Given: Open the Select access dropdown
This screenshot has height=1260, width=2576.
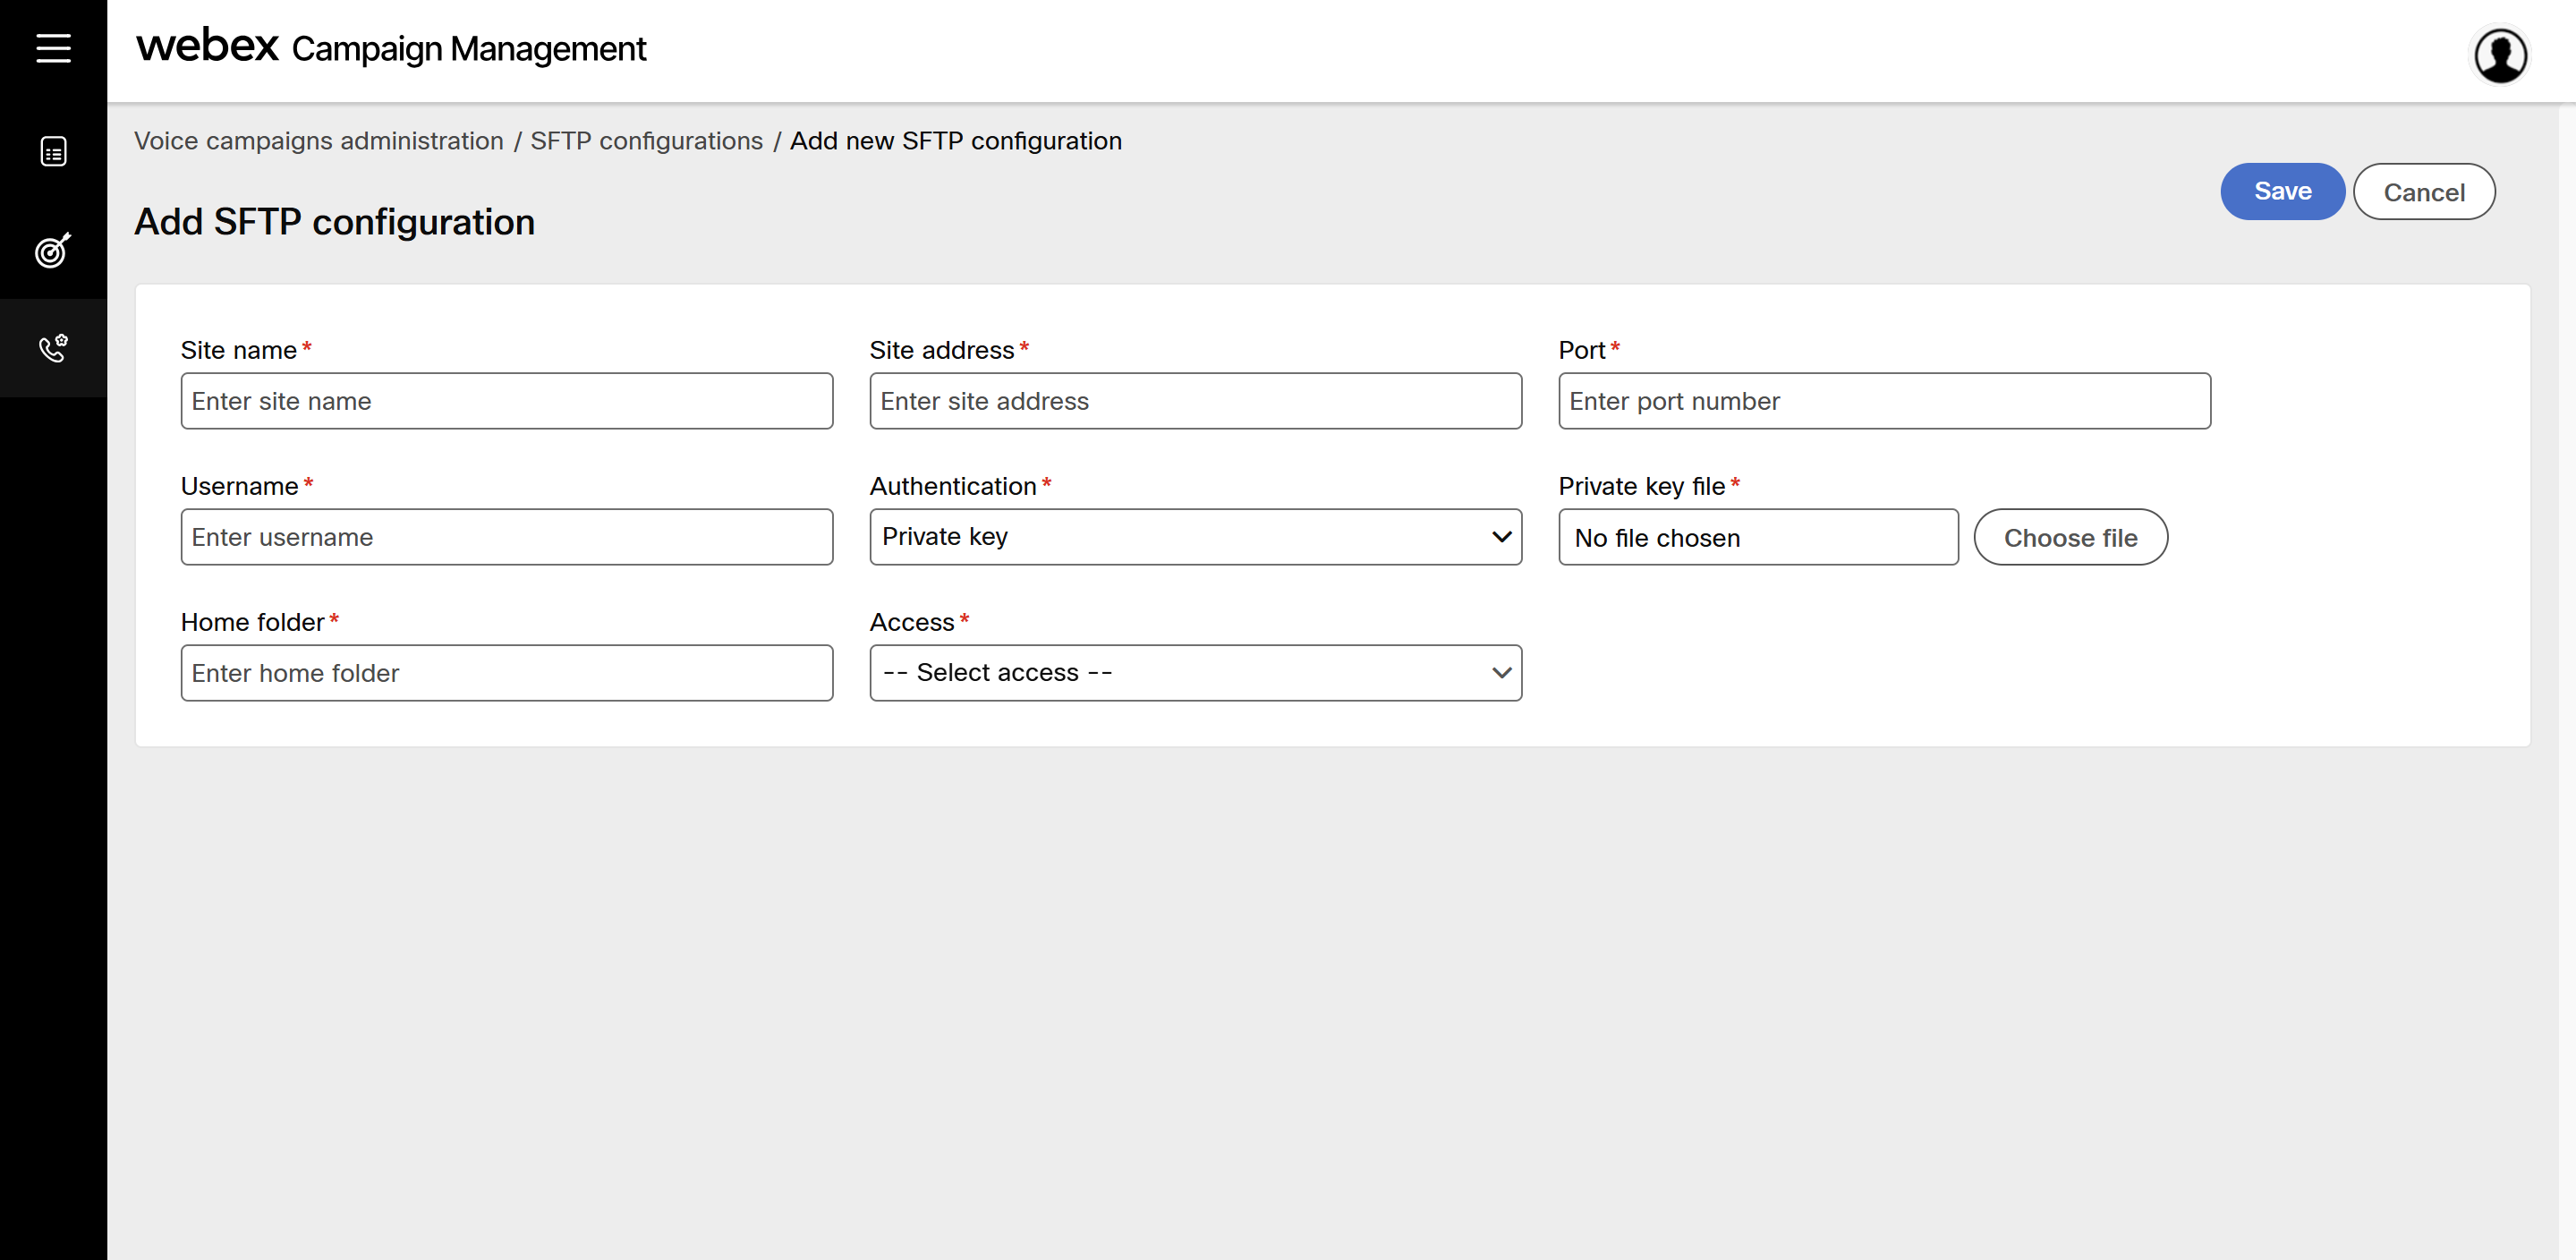Looking at the screenshot, I should [x=1195, y=673].
